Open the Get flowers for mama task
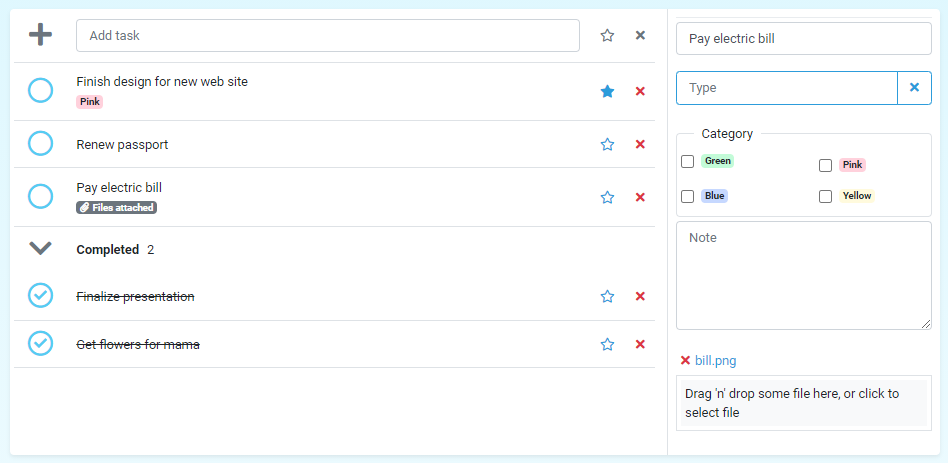Image resolution: width=948 pixels, height=463 pixels. click(138, 345)
